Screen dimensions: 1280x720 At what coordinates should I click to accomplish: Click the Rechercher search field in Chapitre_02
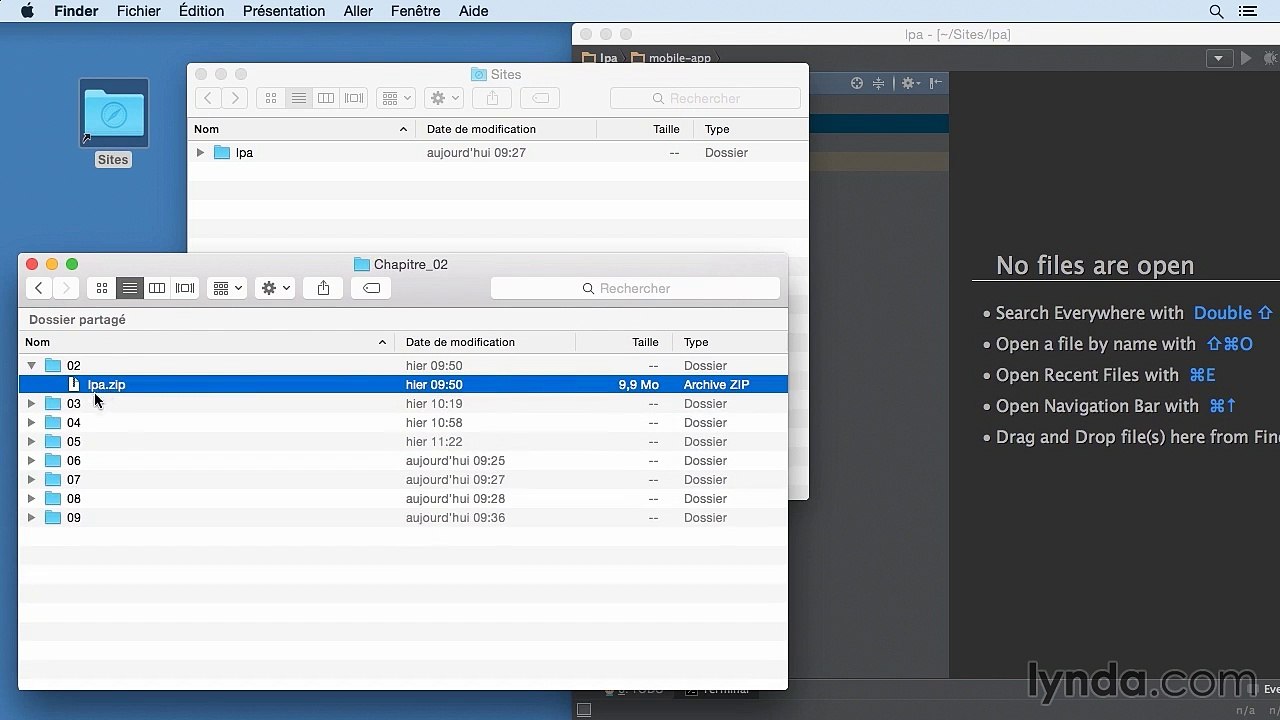click(x=635, y=288)
